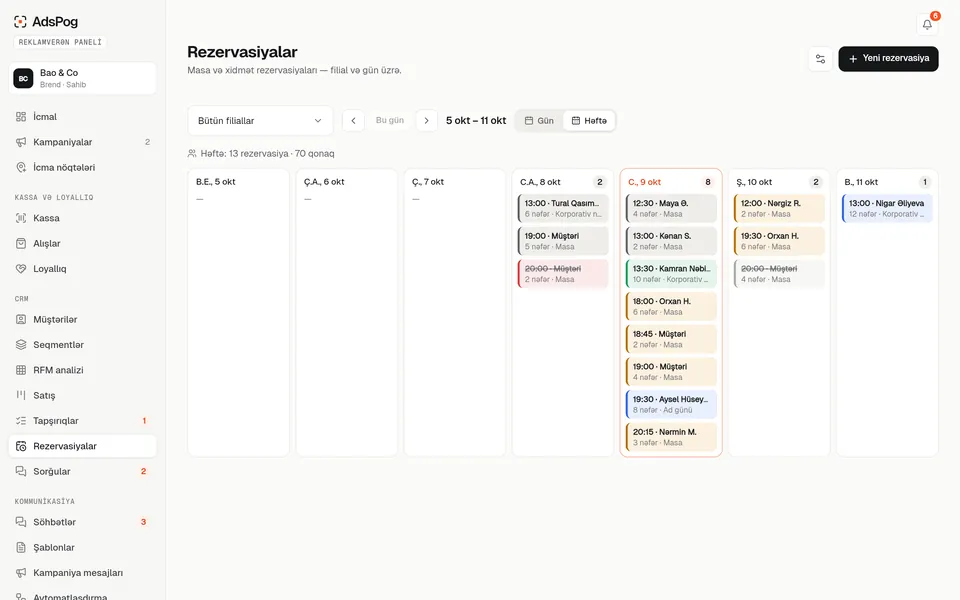Image resolution: width=960 pixels, height=600 pixels.
Task: Click the Kassa scanner icon
Action: [21, 218]
